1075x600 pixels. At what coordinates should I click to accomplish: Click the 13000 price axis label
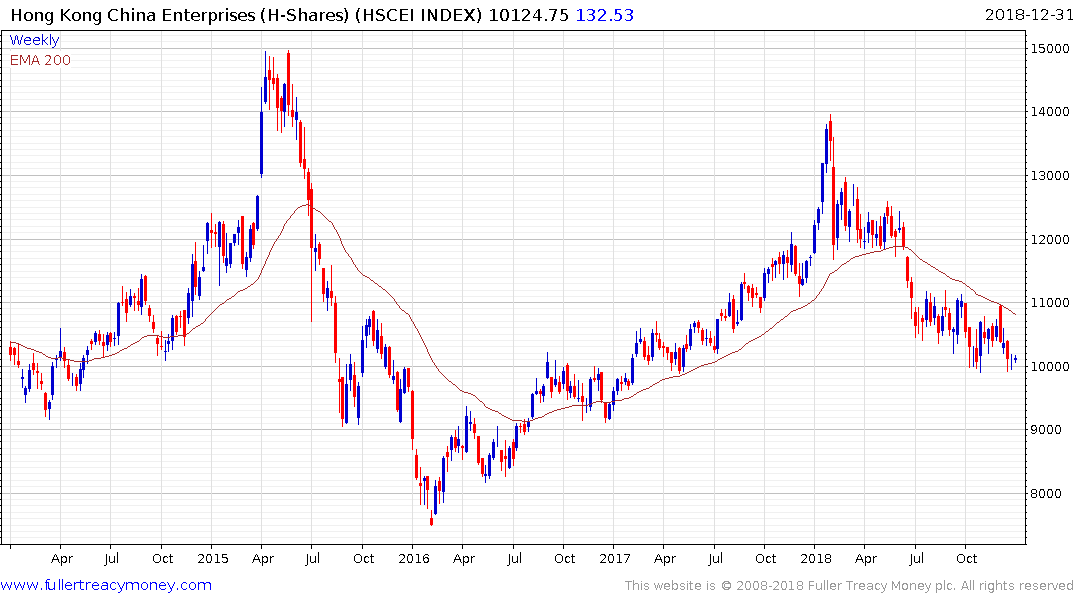[x=1048, y=176]
